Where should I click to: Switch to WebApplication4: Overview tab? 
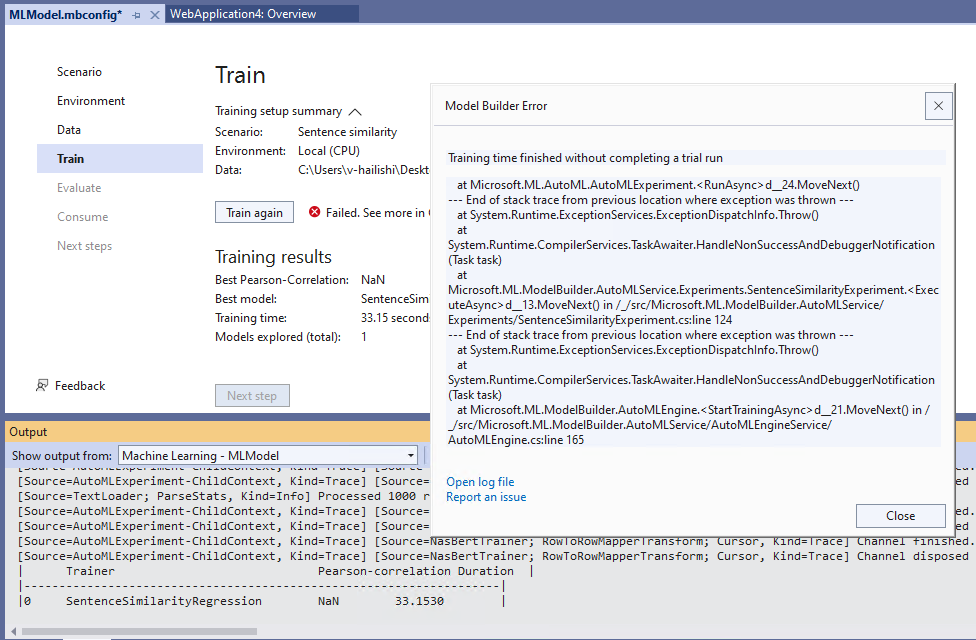(243, 14)
